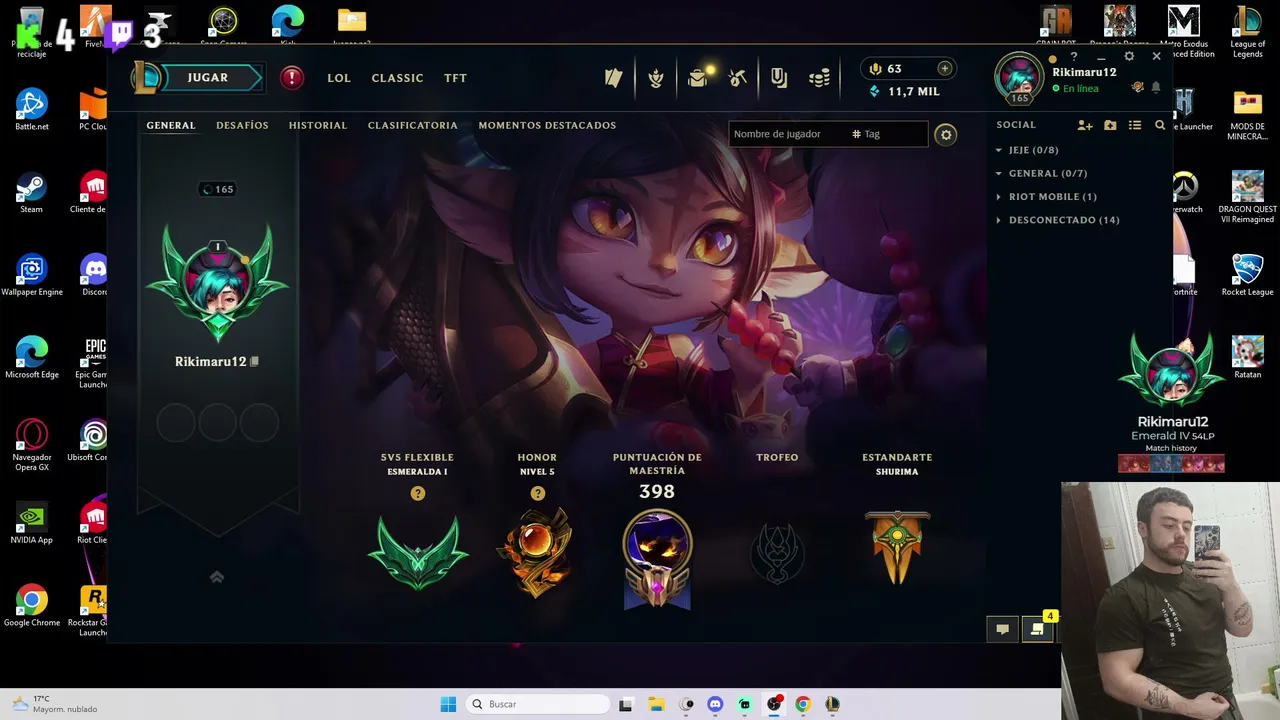
Task: Select the HISTORIAL profile tab
Action: pyautogui.click(x=318, y=125)
